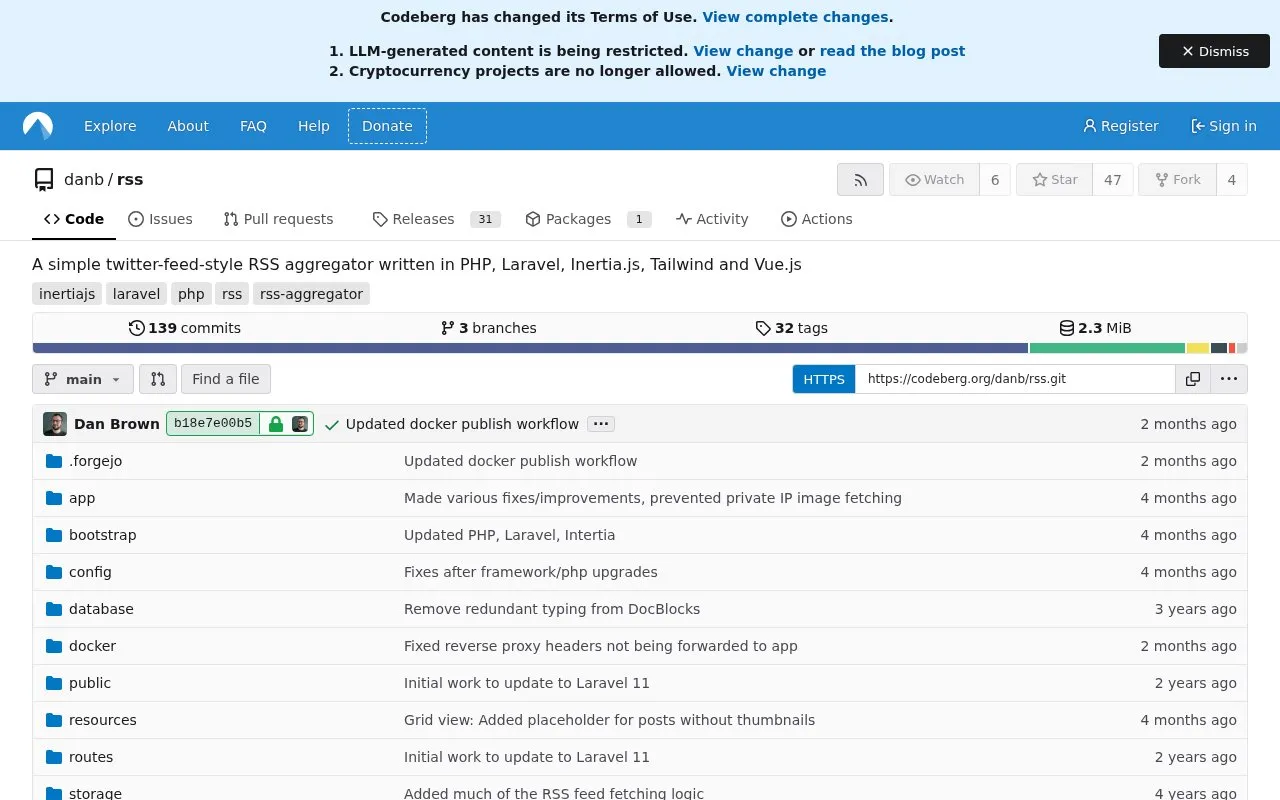
Task: View the 32 tags list
Action: (791, 328)
